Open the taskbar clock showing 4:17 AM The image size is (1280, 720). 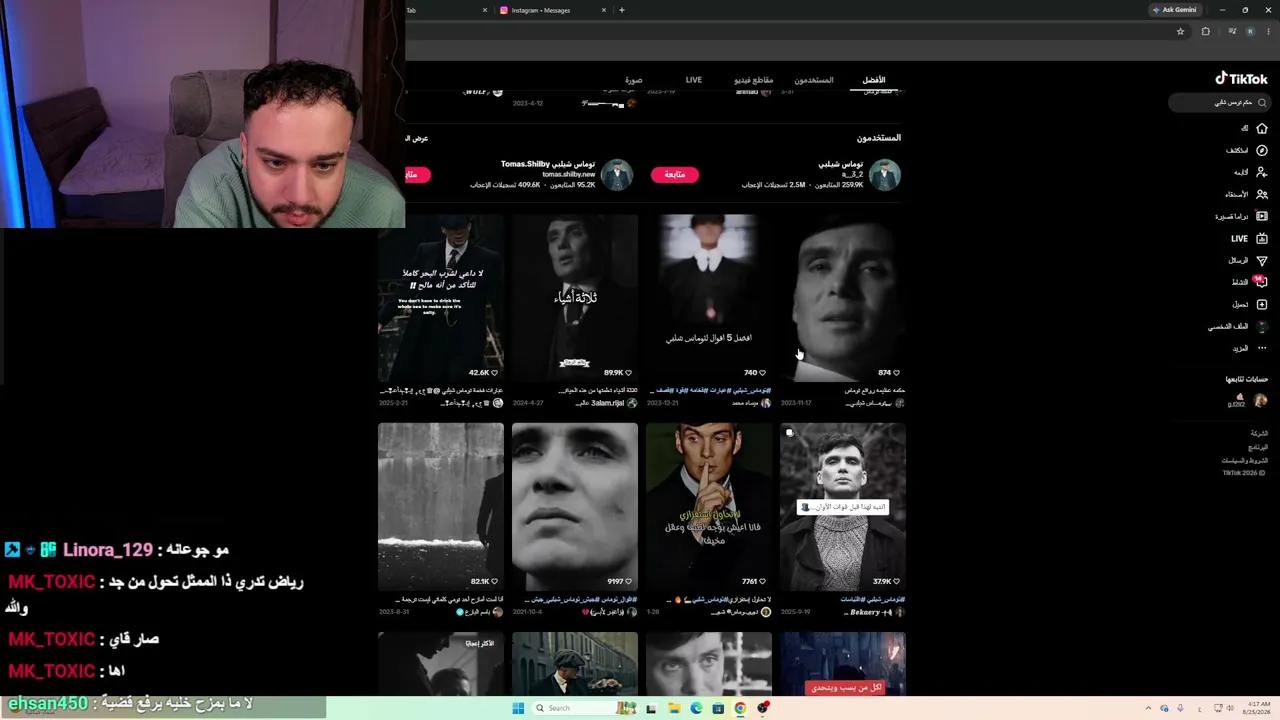[1254, 708]
